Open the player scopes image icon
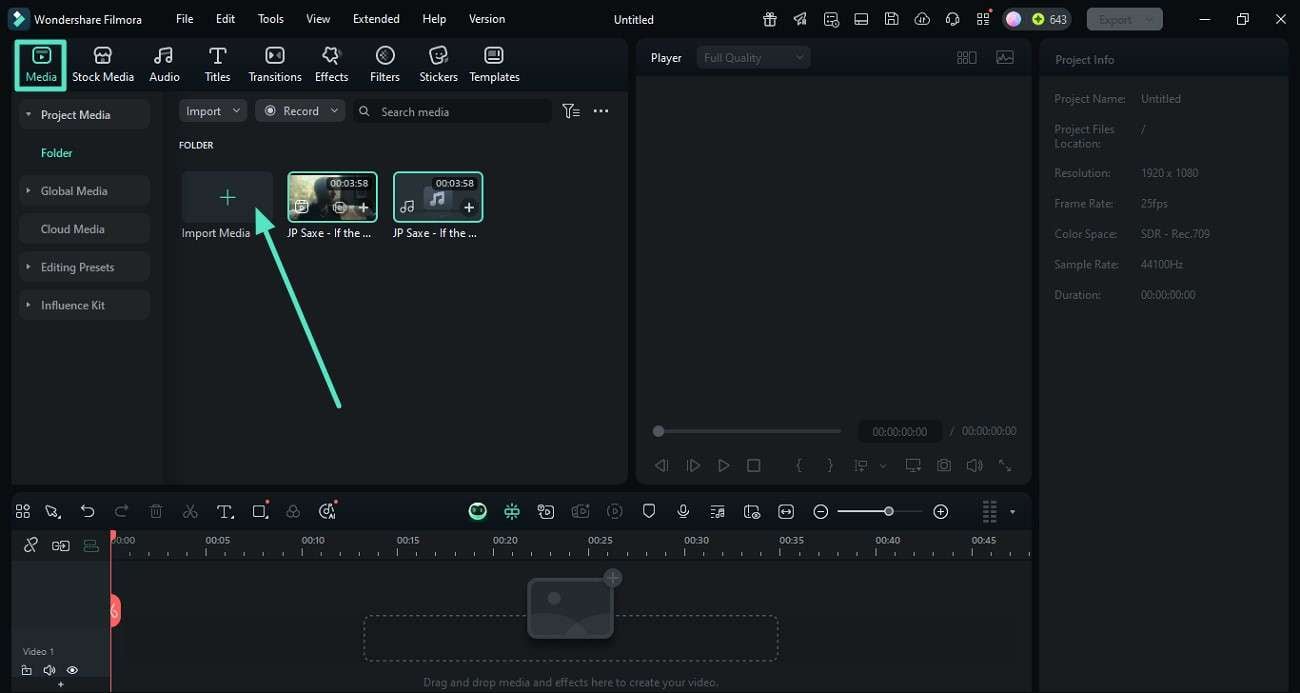Viewport: 1300px width, 693px height. point(1005,58)
